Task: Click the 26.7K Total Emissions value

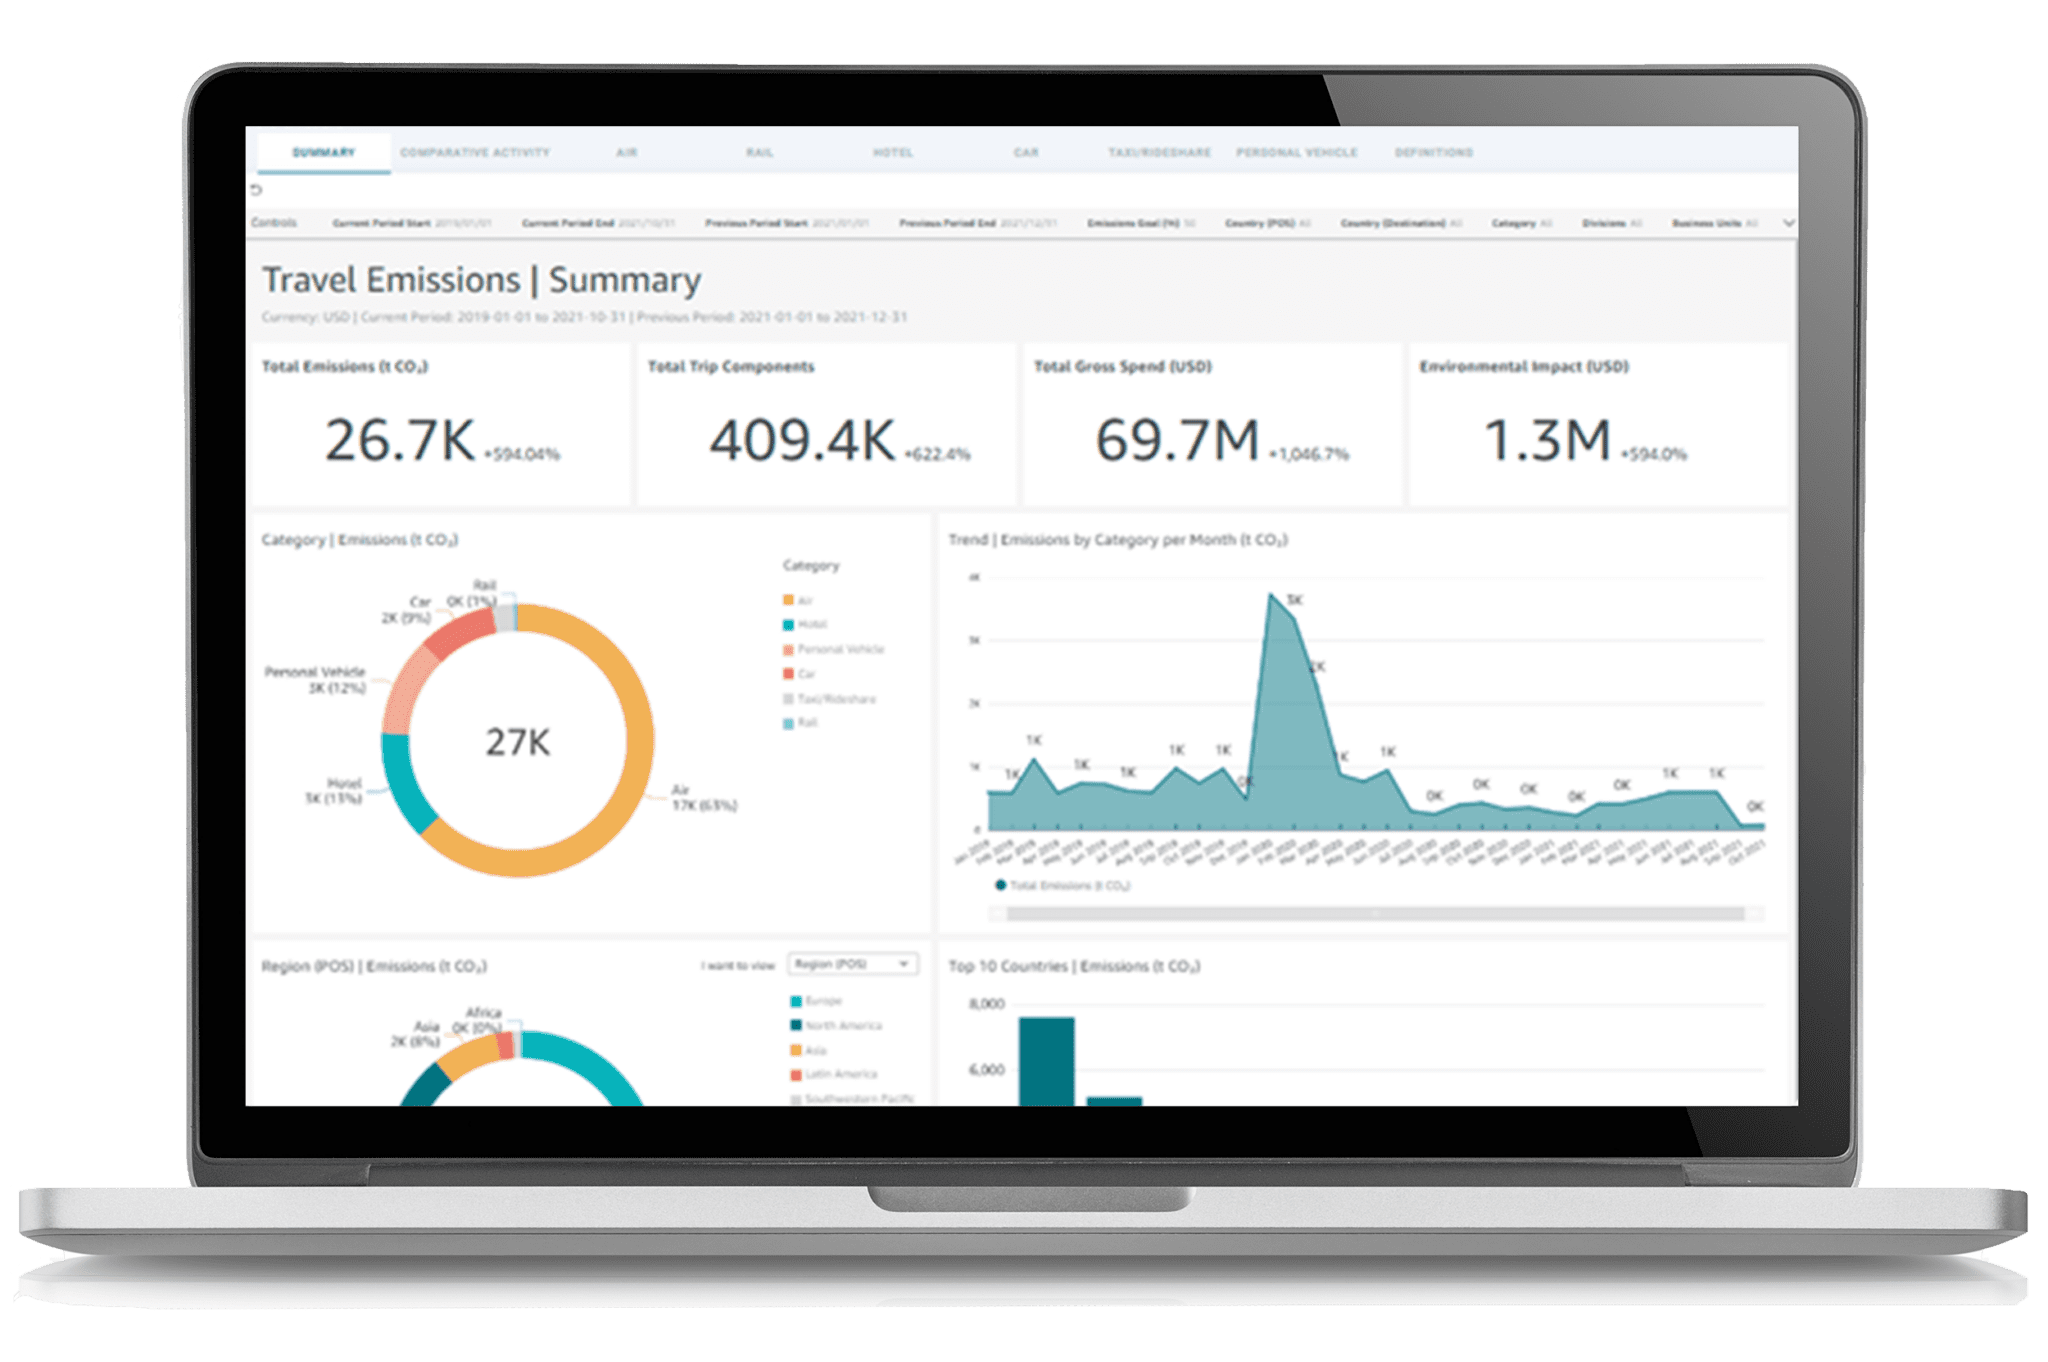Action: pos(400,440)
